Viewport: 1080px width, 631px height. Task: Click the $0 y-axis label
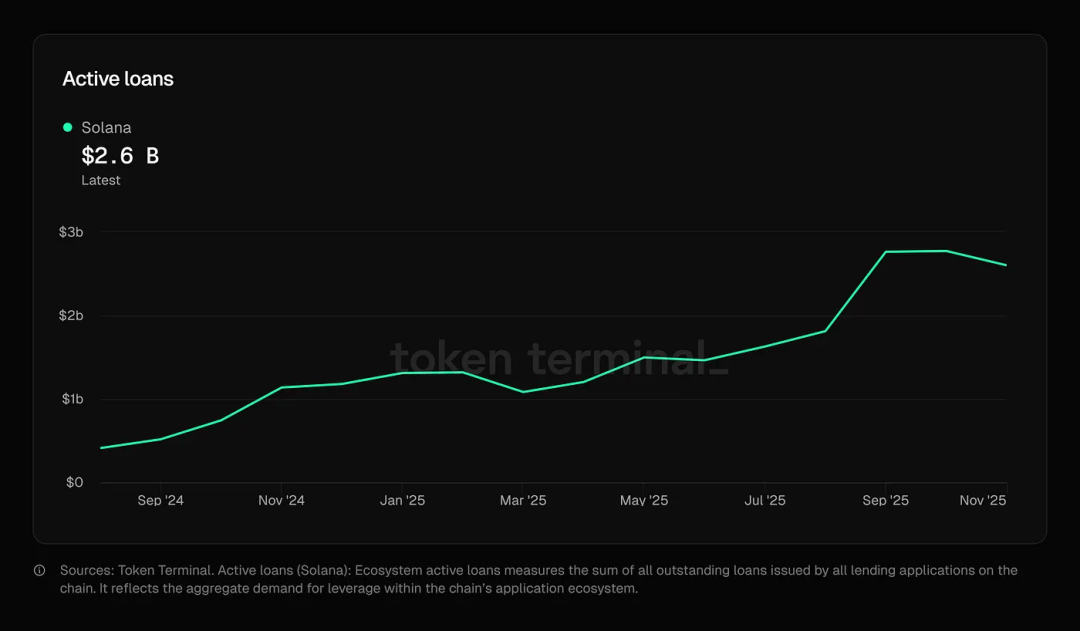75,483
